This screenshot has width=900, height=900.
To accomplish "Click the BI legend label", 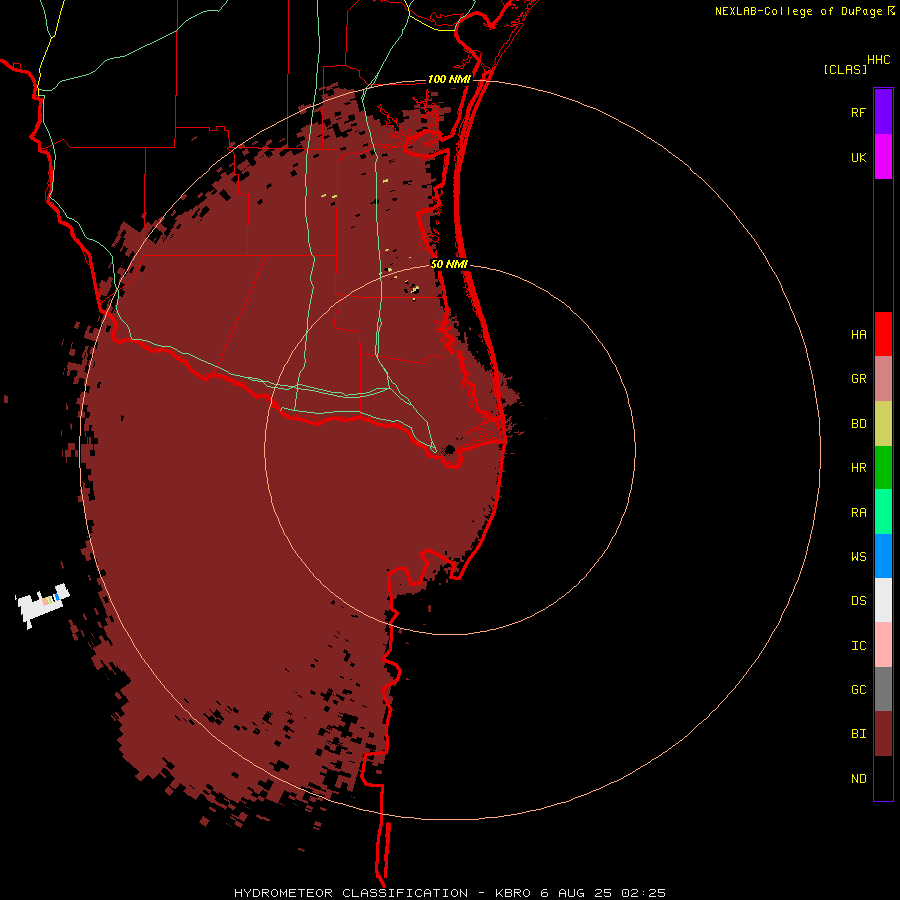I will click(x=858, y=734).
